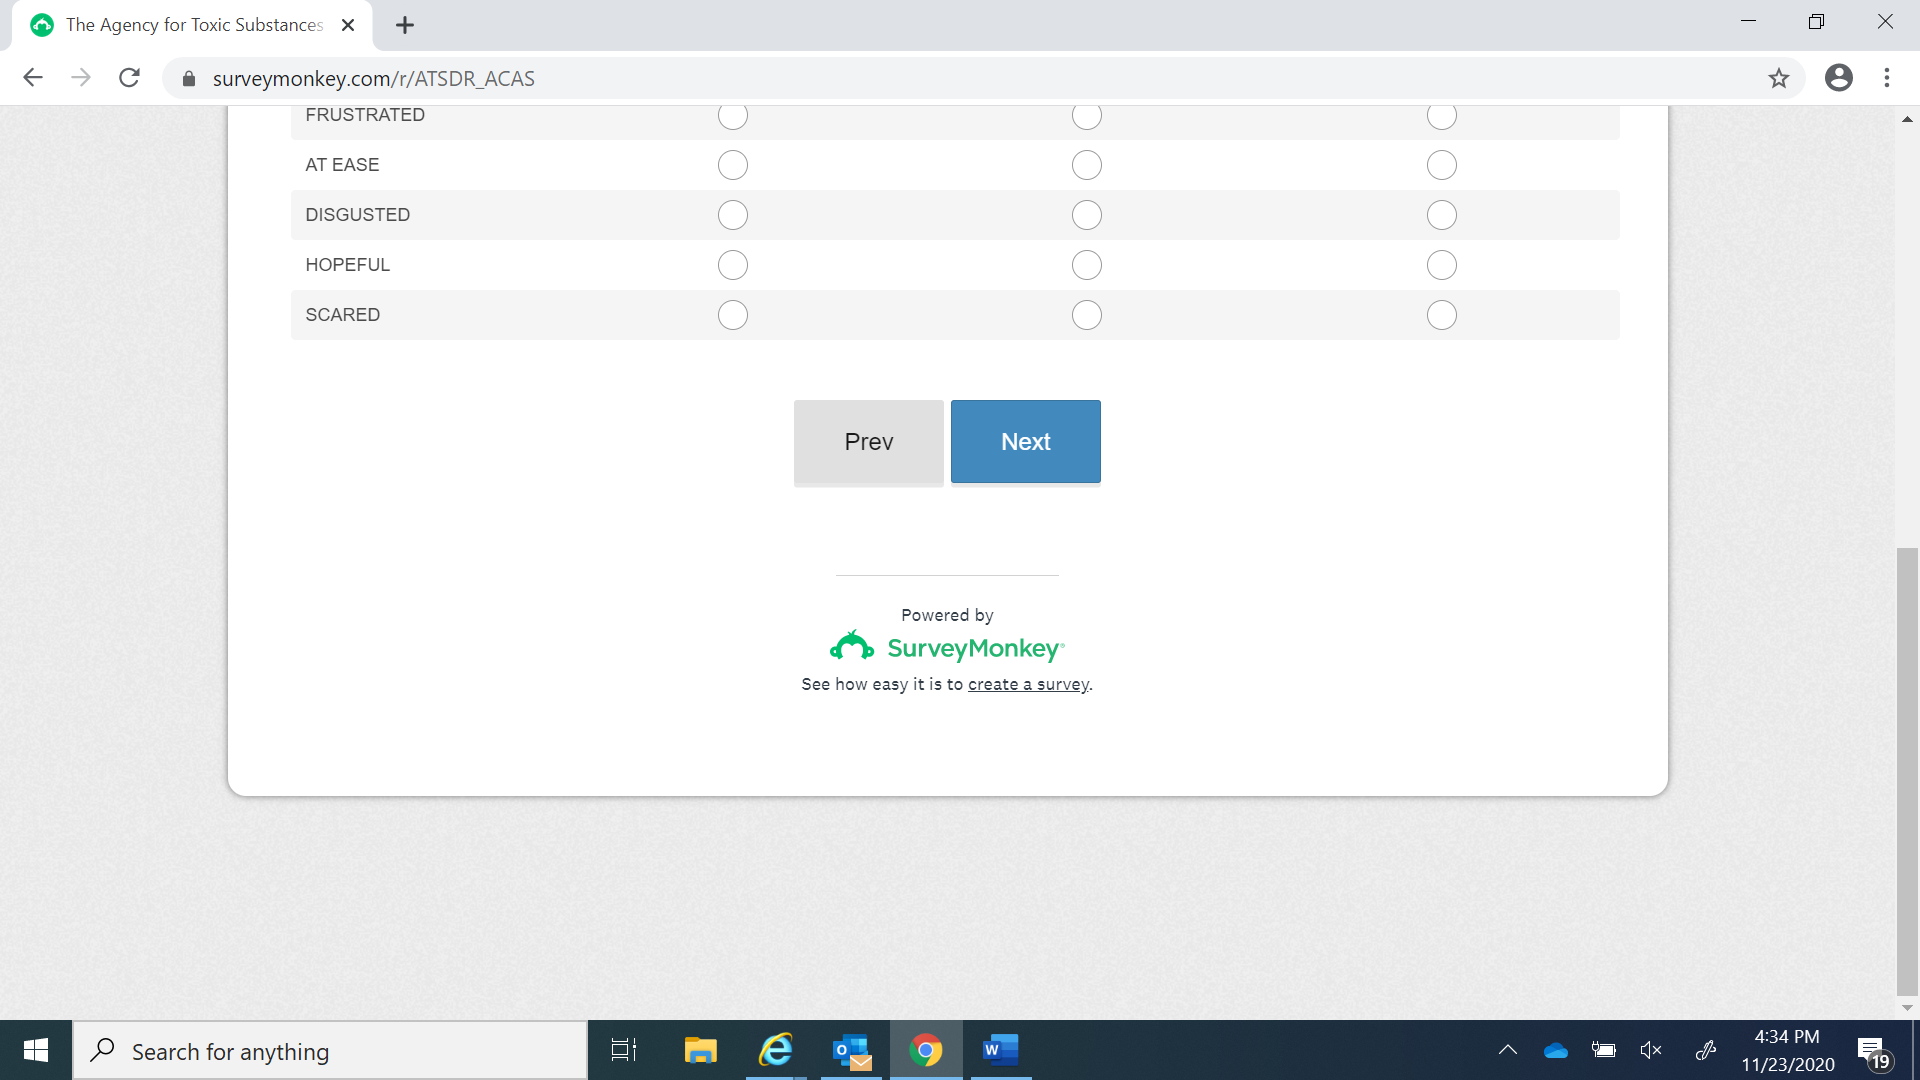Show hidden system tray icons
The image size is (1920, 1080).
pyautogui.click(x=1508, y=1050)
